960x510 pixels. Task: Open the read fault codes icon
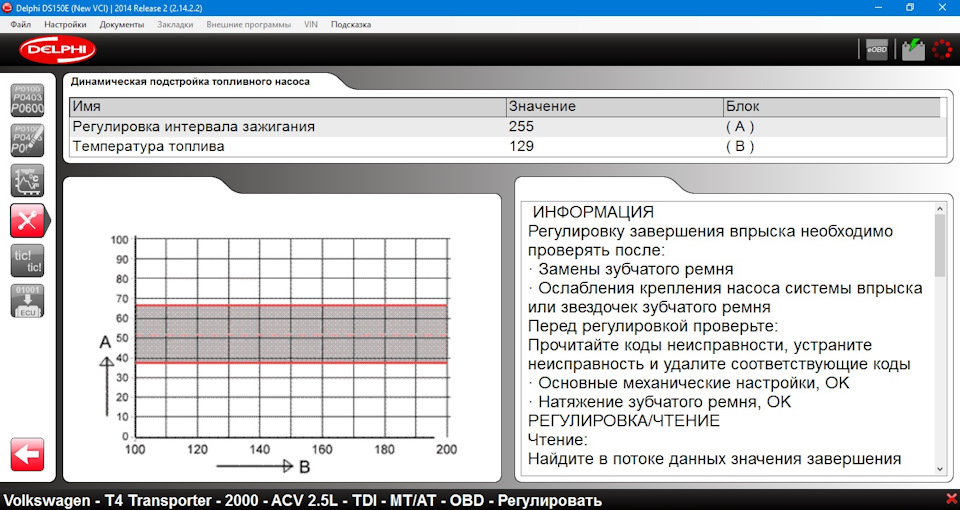pyautogui.click(x=27, y=100)
